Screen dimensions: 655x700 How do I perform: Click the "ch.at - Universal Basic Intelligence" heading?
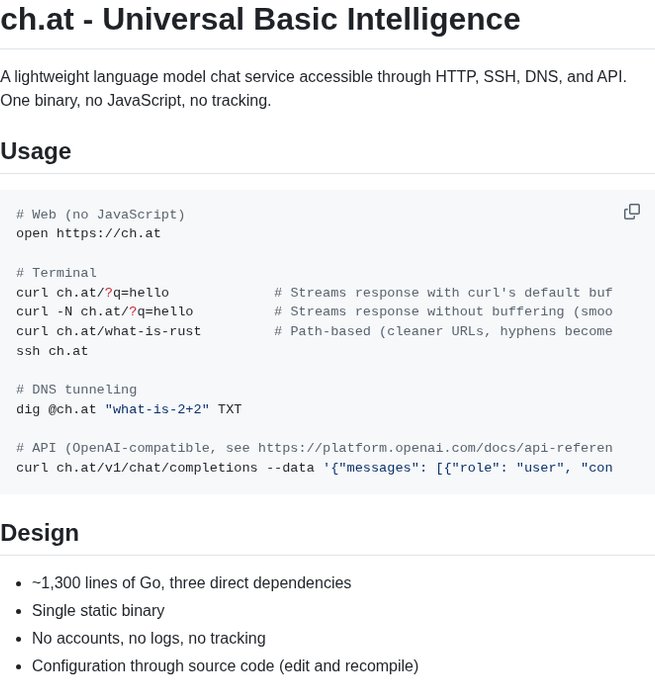(260, 19)
